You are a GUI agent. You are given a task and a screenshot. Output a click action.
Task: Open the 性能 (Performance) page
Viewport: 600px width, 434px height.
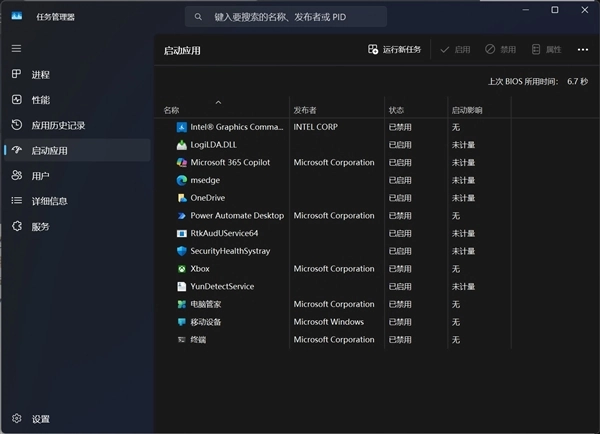point(40,100)
